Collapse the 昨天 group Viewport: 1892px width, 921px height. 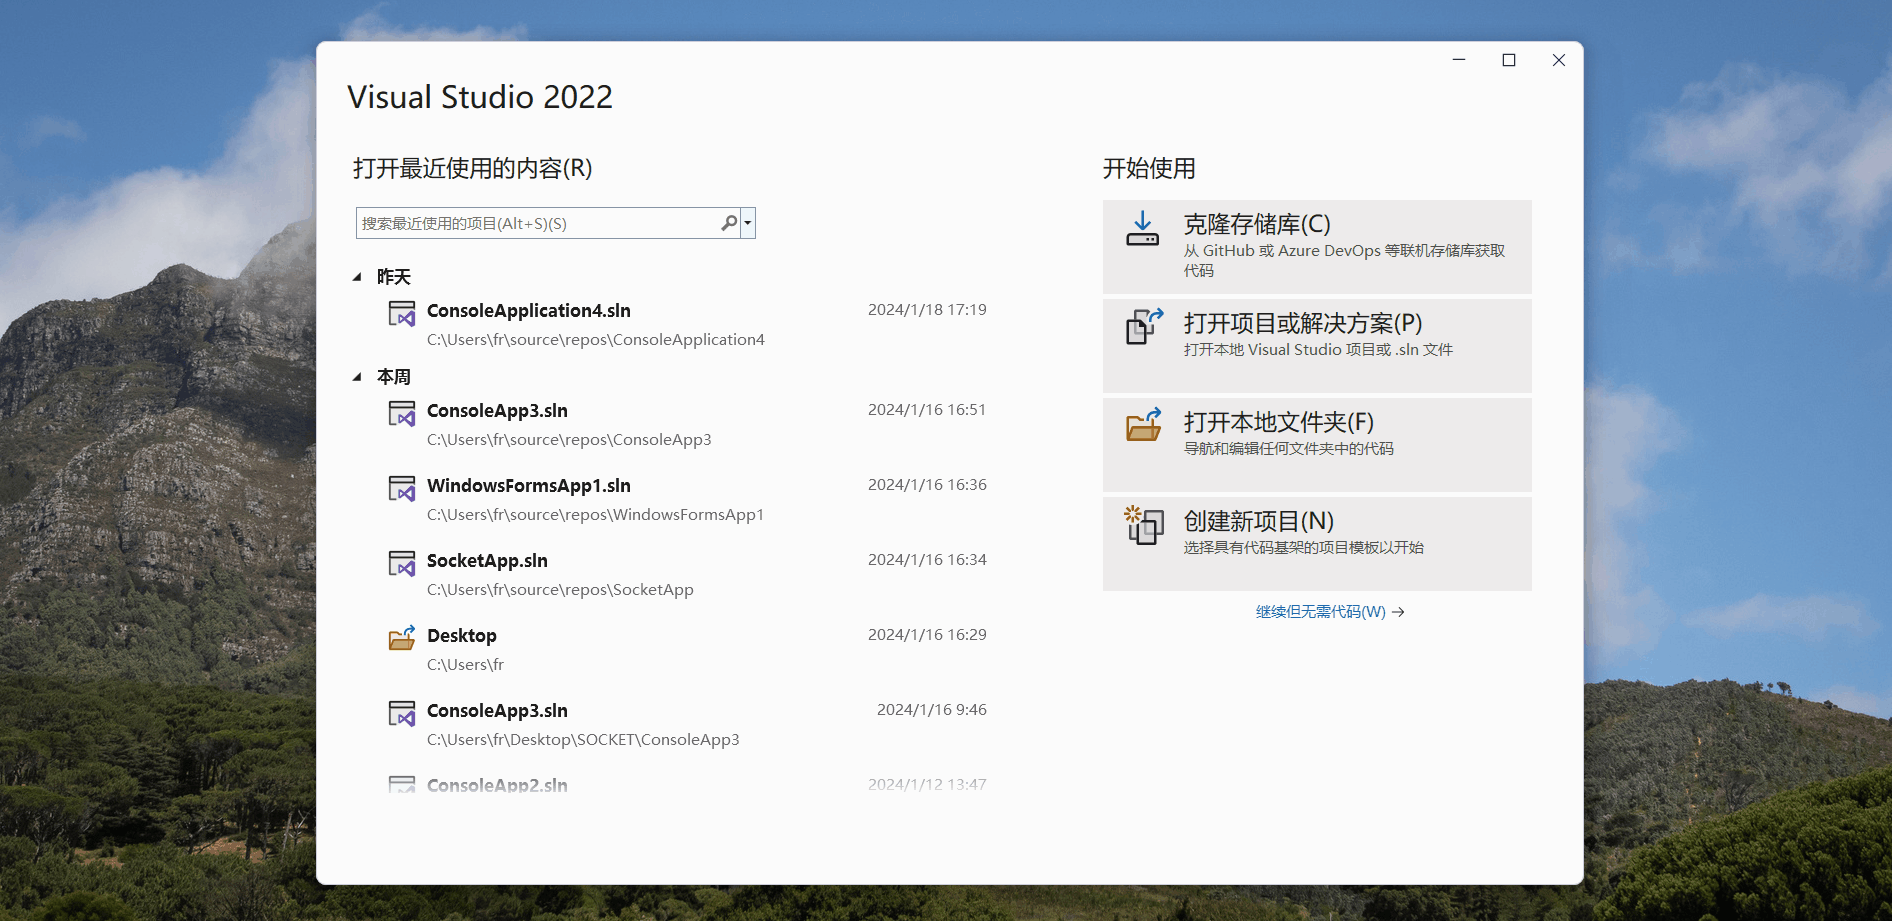pyautogui.click(x=357, y=277)
